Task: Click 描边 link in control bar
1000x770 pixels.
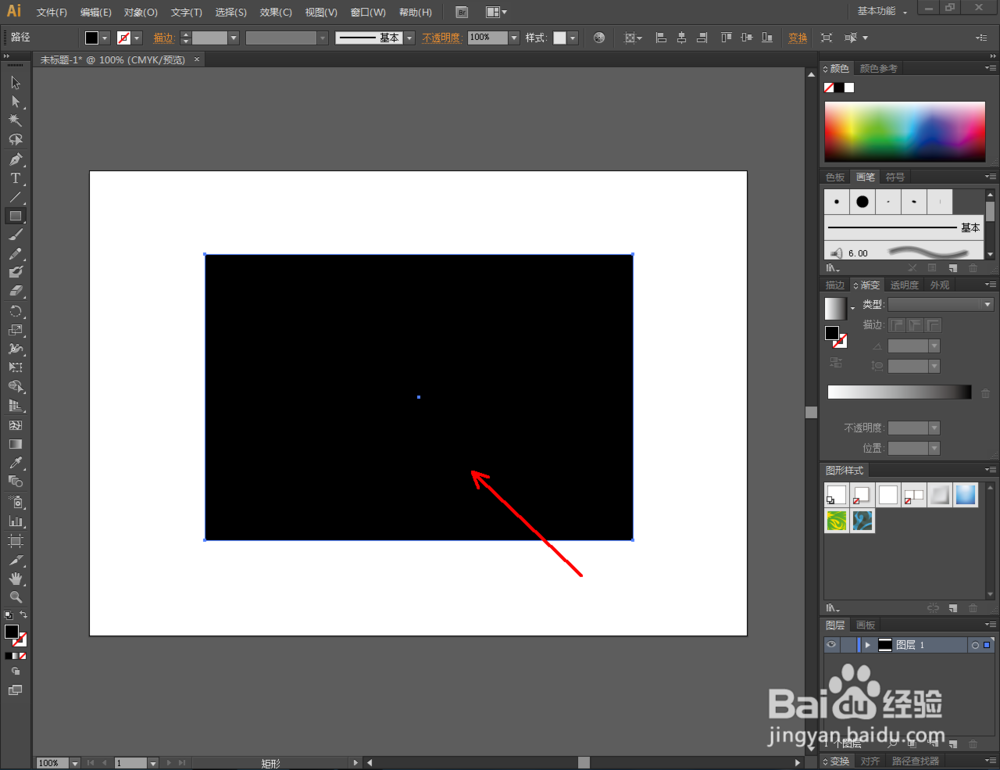Action: coord(163,38)
